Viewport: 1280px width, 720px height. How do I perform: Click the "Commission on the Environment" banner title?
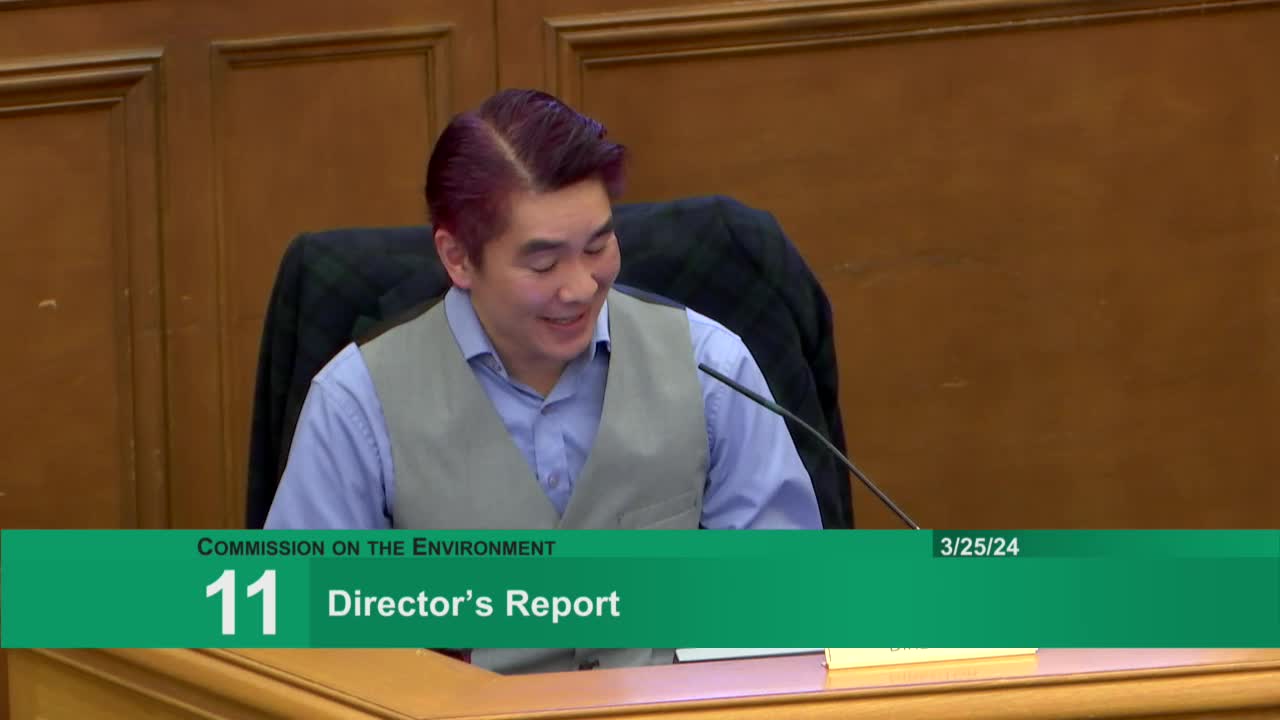coord(376,547)
